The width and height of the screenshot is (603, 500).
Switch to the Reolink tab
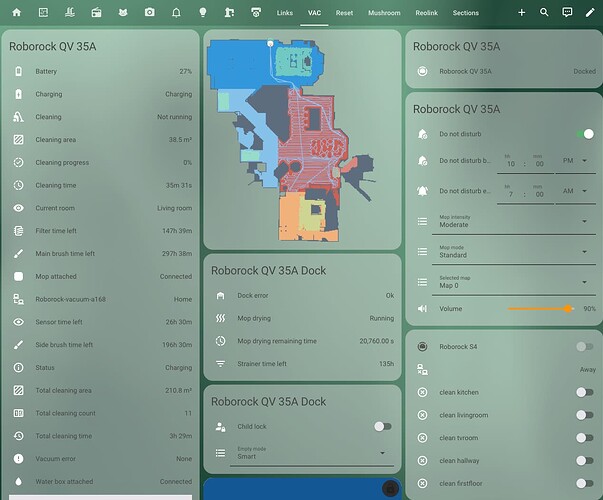(x=426, y=13)
